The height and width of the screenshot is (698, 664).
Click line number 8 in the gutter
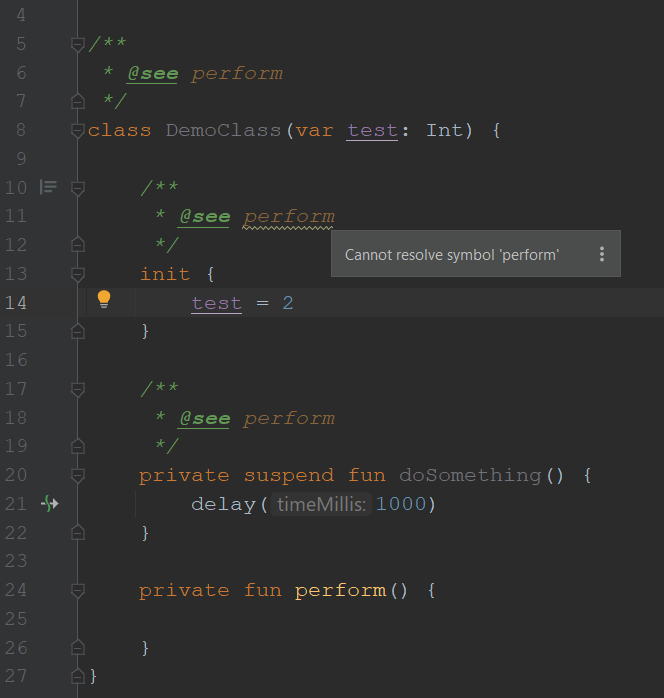pyautogui.click(x=21, y=130)
